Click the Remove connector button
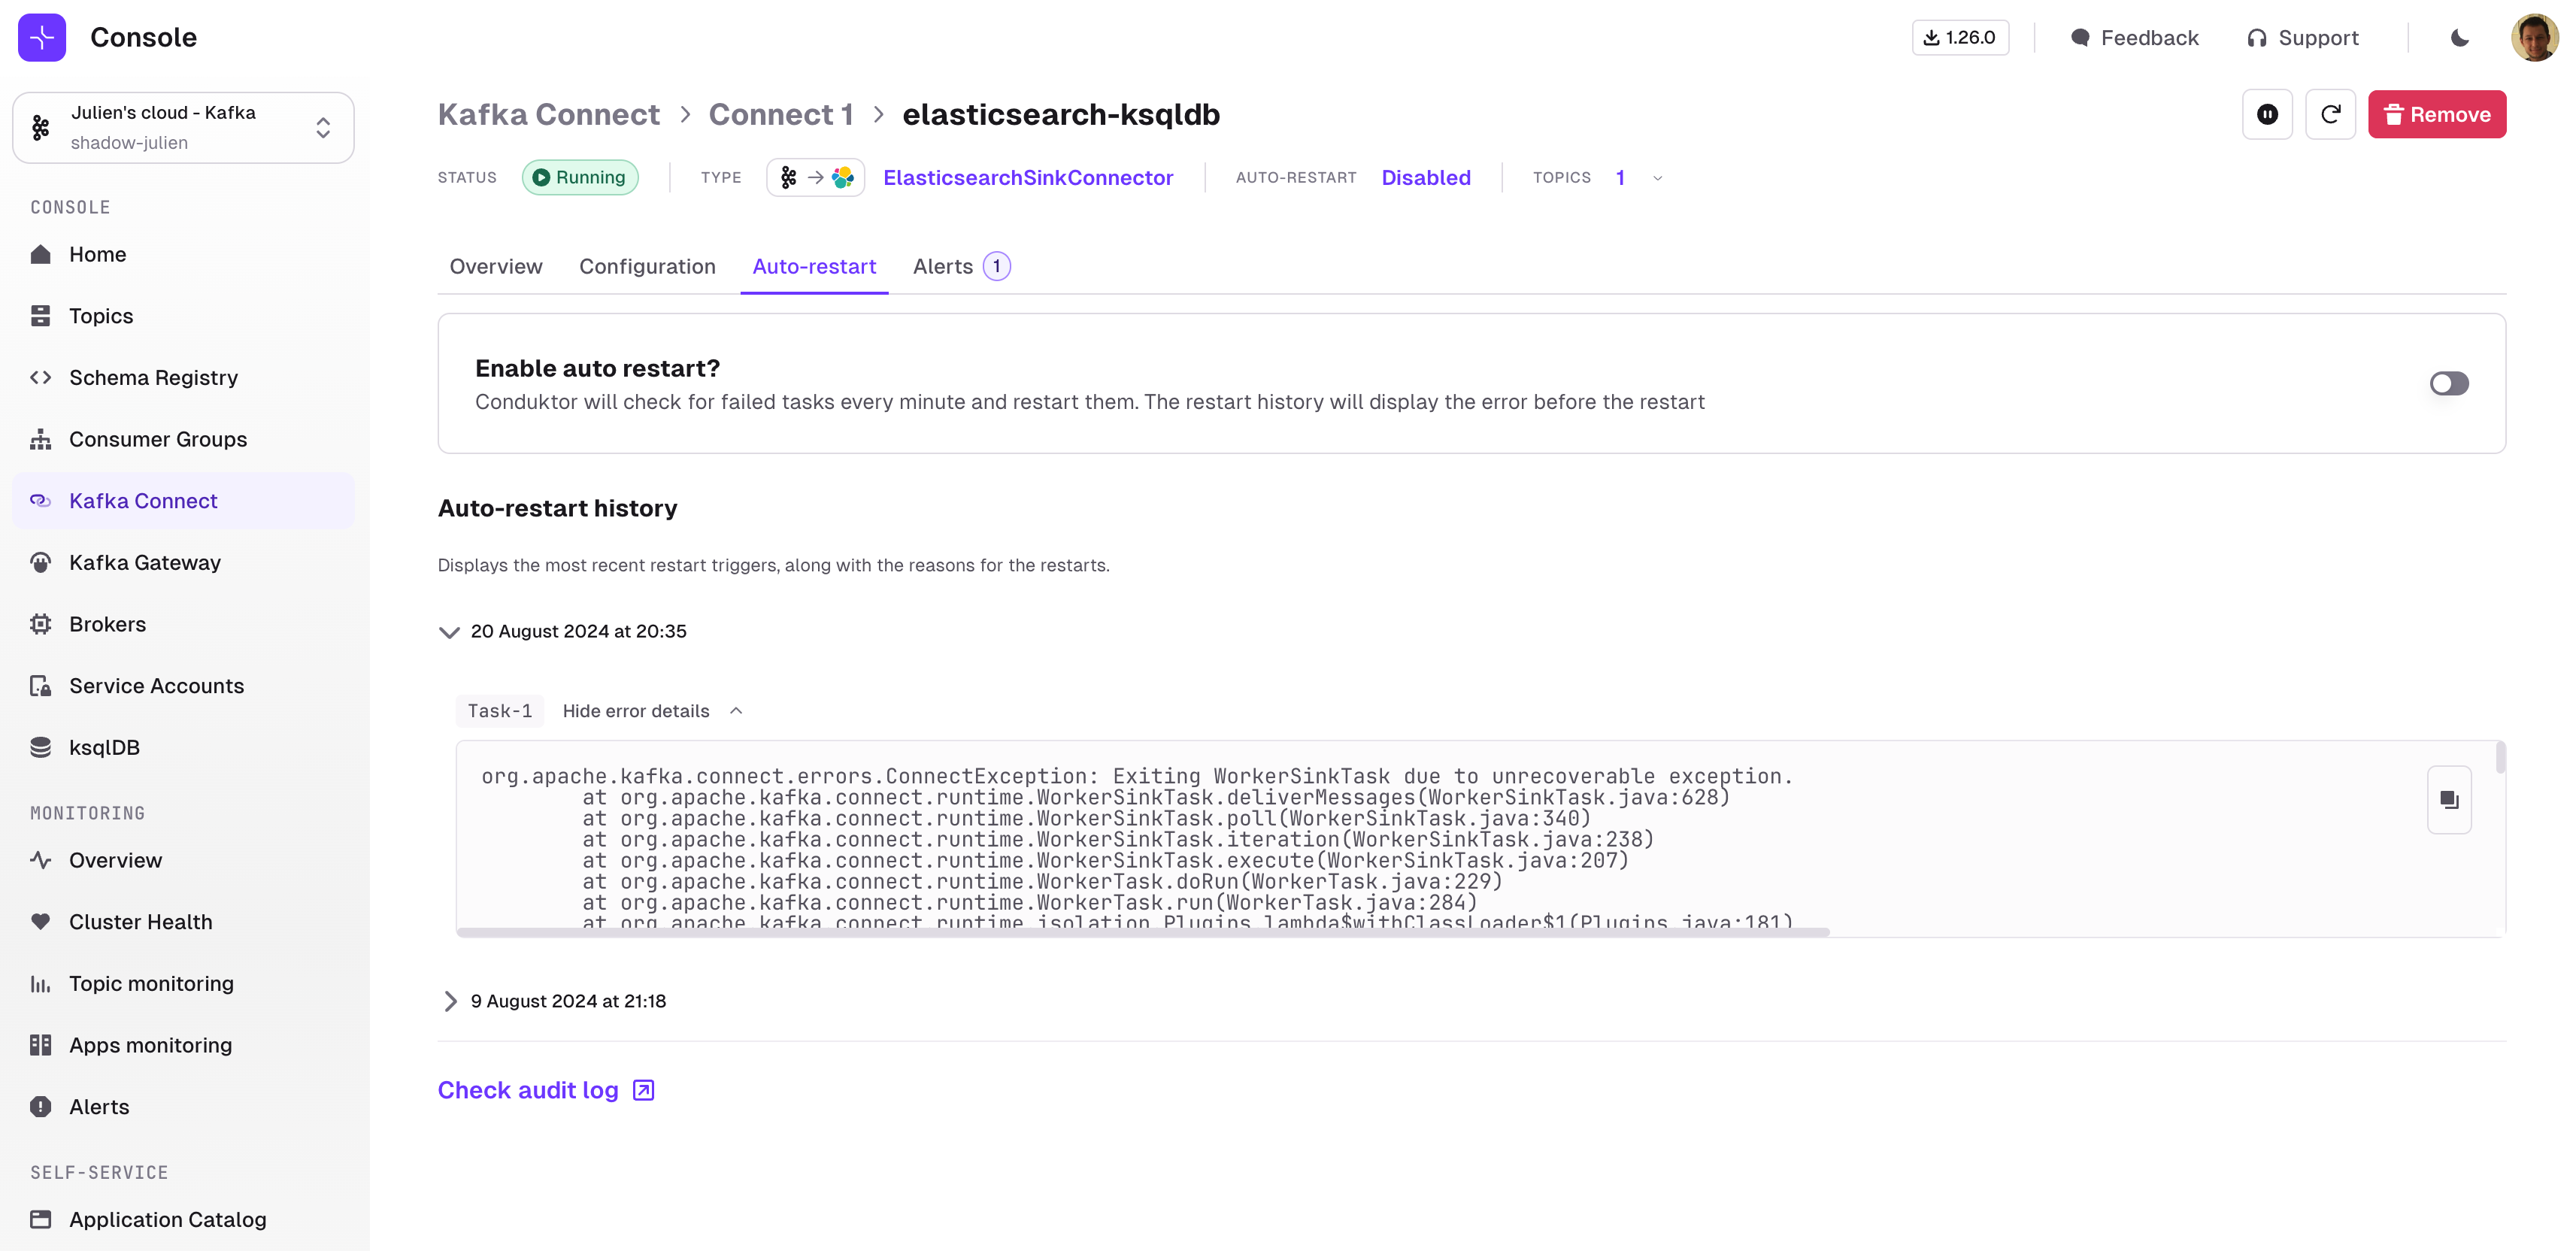This screenshot has height=1251, width=2576. [x=2436, y=114]
